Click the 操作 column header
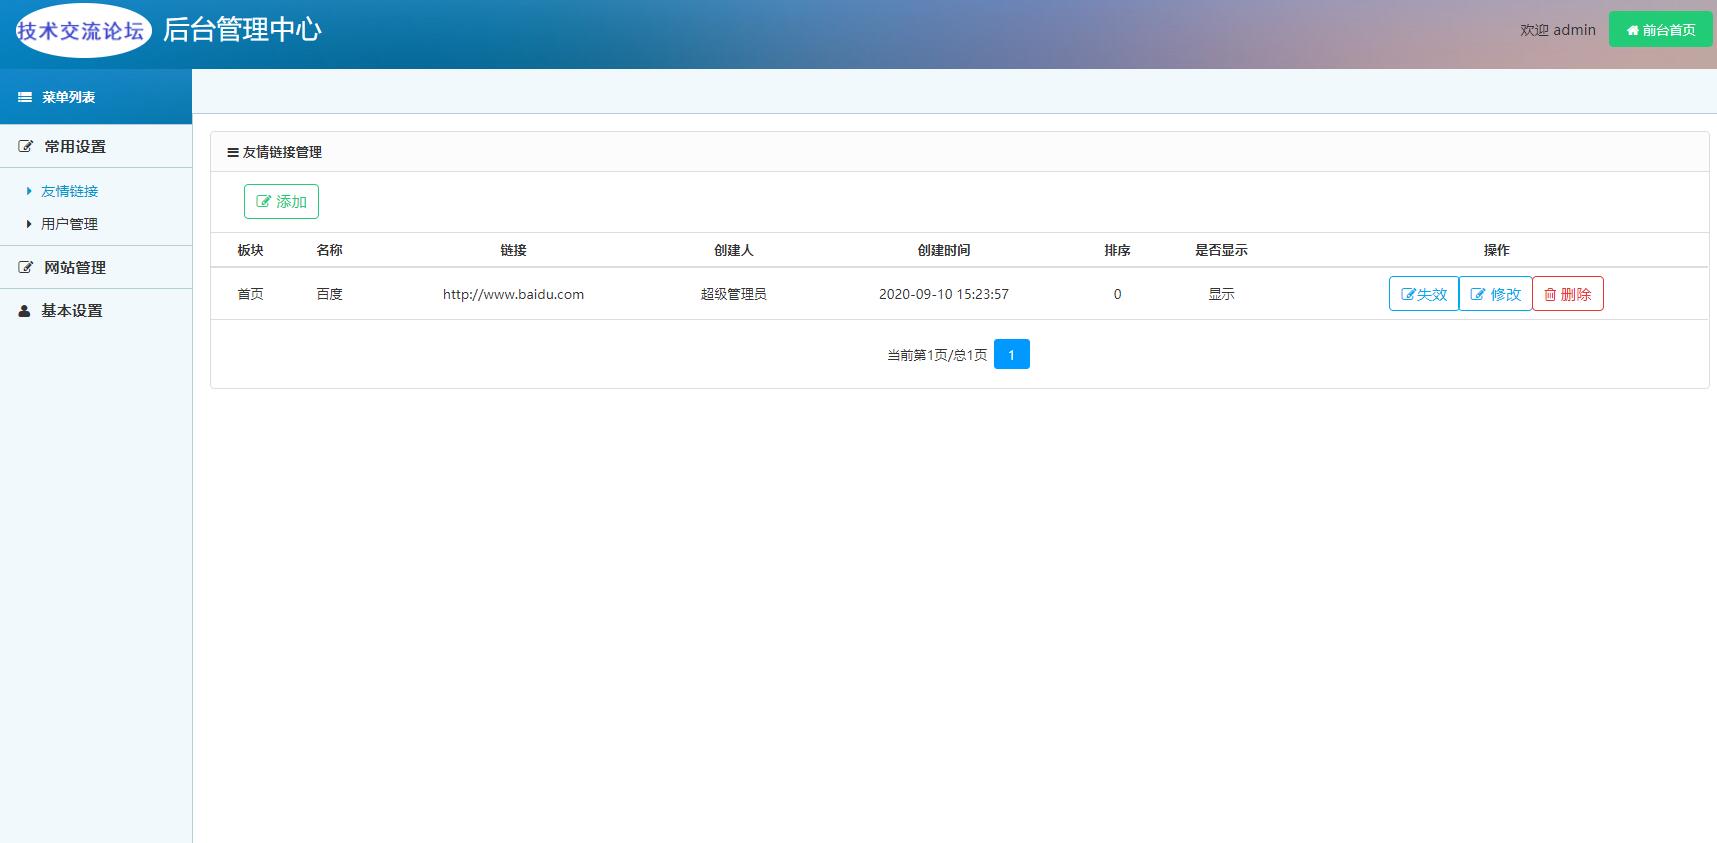1717x843 pixels. pos(1496,250)
